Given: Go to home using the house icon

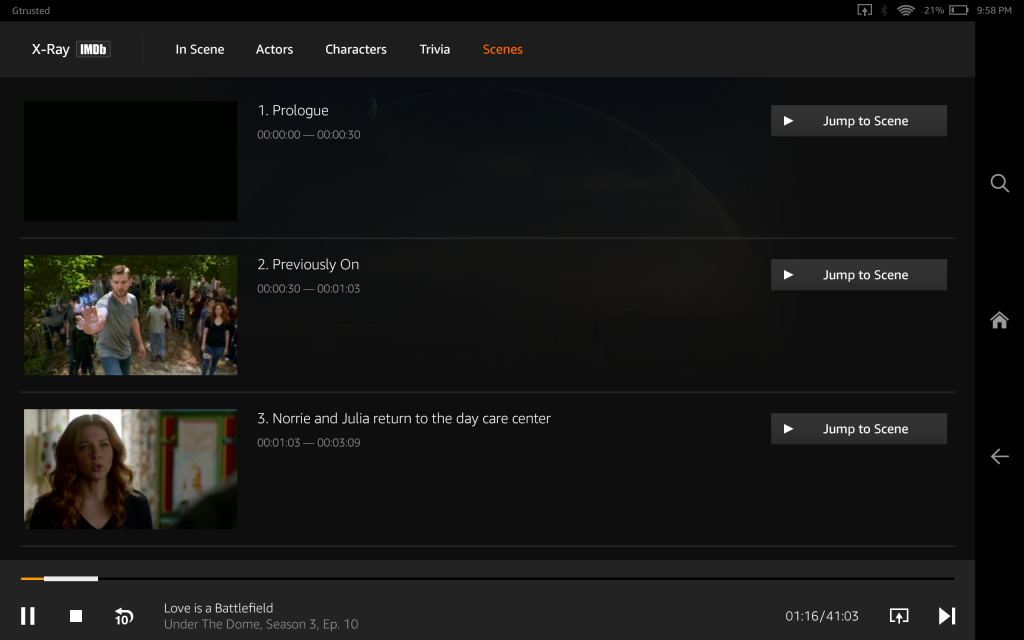Looking at the screenshot, I should click(1000, 320).
